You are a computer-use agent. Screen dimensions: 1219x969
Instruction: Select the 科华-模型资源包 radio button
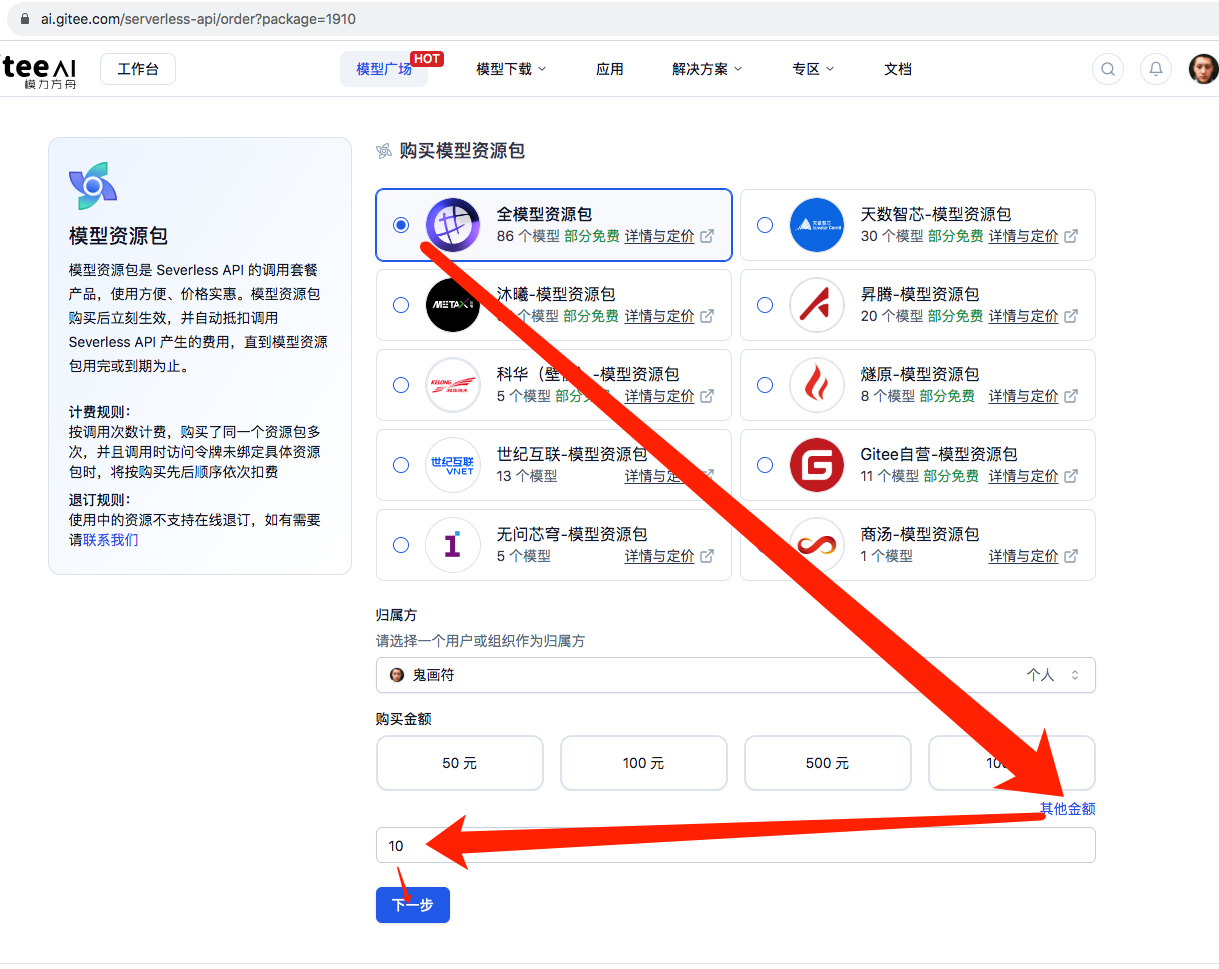click(x=401, y=385)
